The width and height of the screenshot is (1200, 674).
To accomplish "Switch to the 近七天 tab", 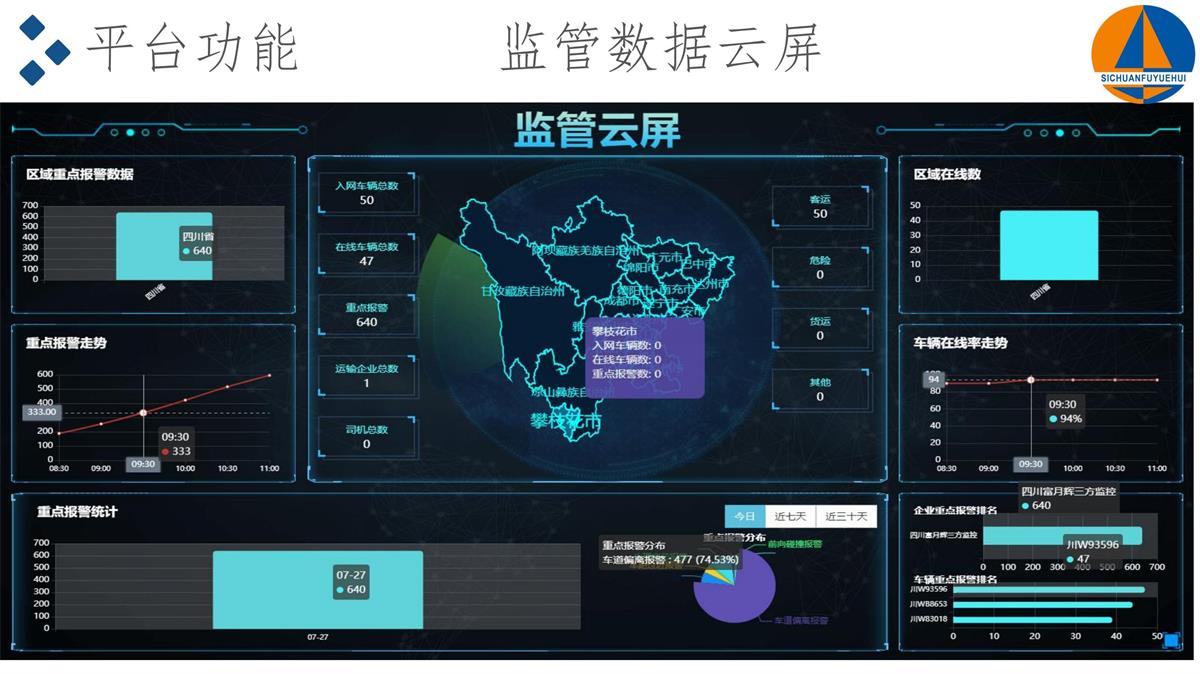I will point(790,516).
